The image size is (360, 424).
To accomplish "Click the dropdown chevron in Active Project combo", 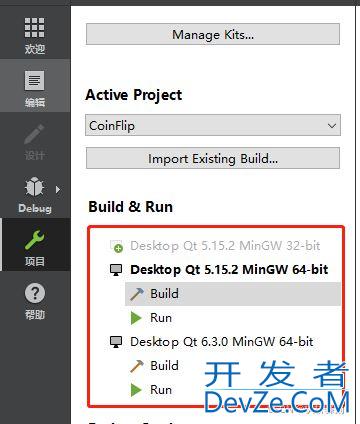I will coord(331,126).
